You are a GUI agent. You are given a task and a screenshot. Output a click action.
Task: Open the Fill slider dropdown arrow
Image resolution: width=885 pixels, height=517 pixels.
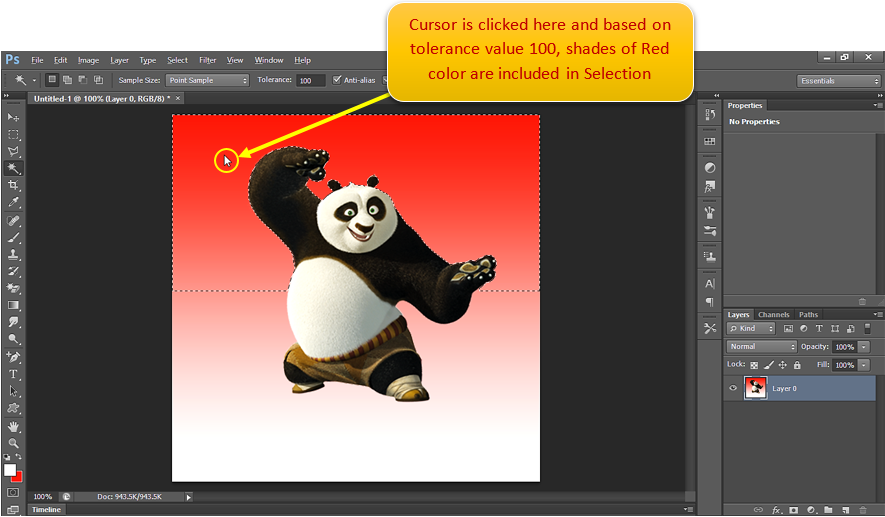(864, 365)
